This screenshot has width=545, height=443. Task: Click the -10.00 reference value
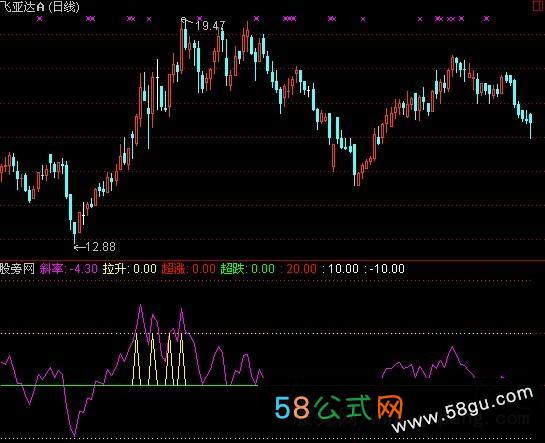click(x=387, y=269)
